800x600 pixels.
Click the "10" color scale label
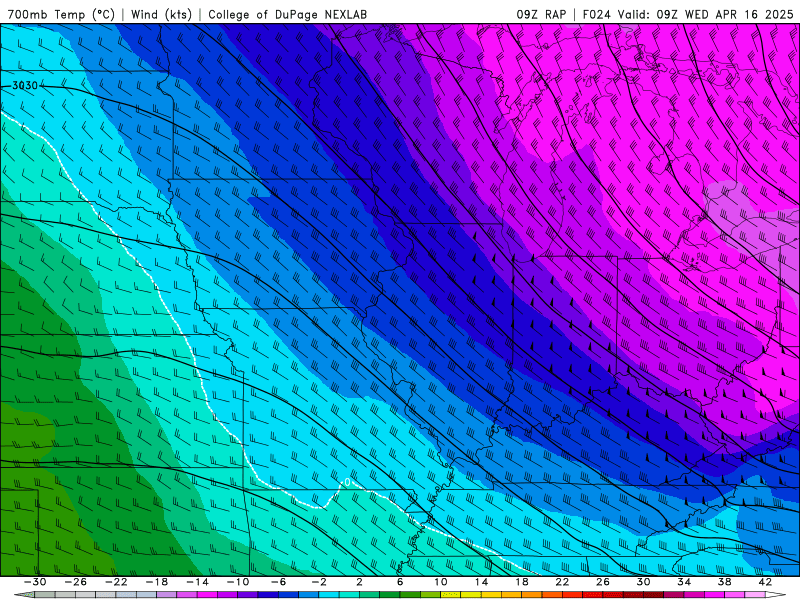(441, 582)
